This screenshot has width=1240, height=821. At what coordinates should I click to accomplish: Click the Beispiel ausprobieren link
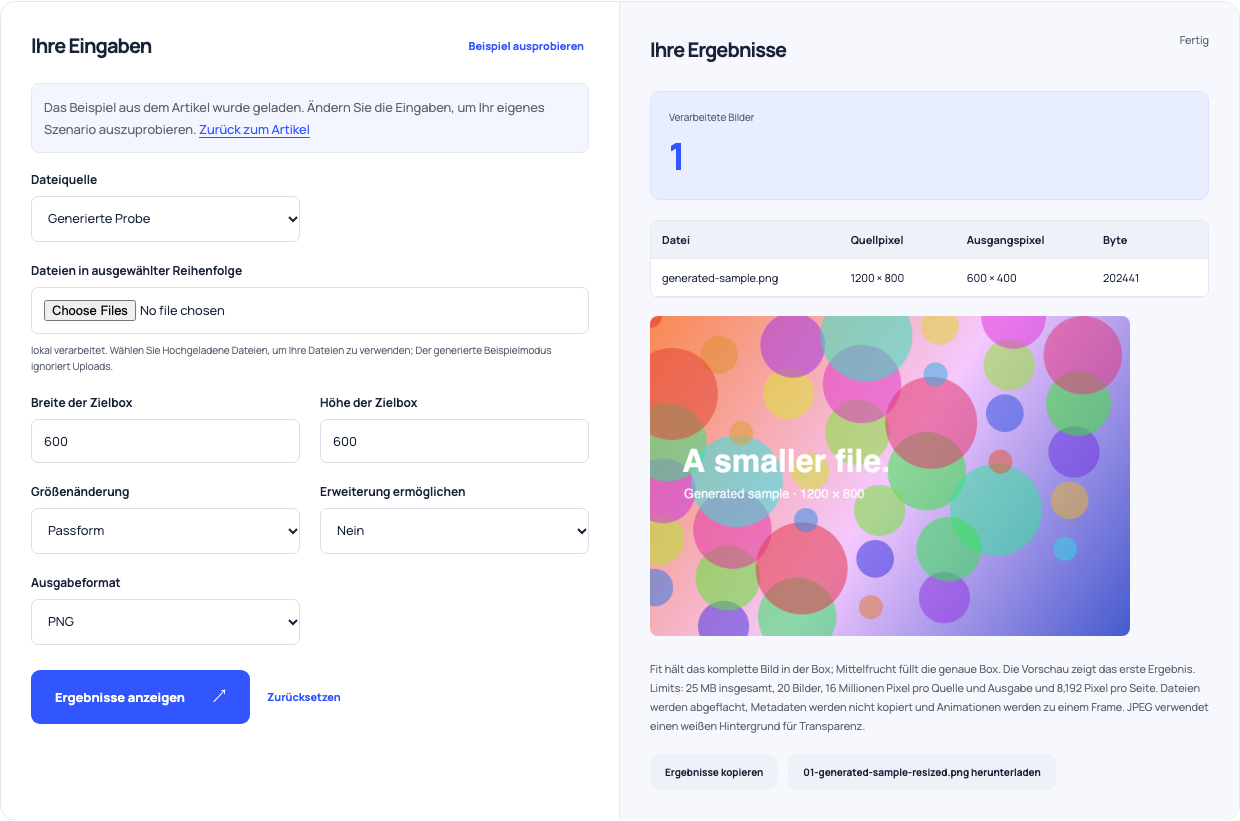tap(526, 46)
